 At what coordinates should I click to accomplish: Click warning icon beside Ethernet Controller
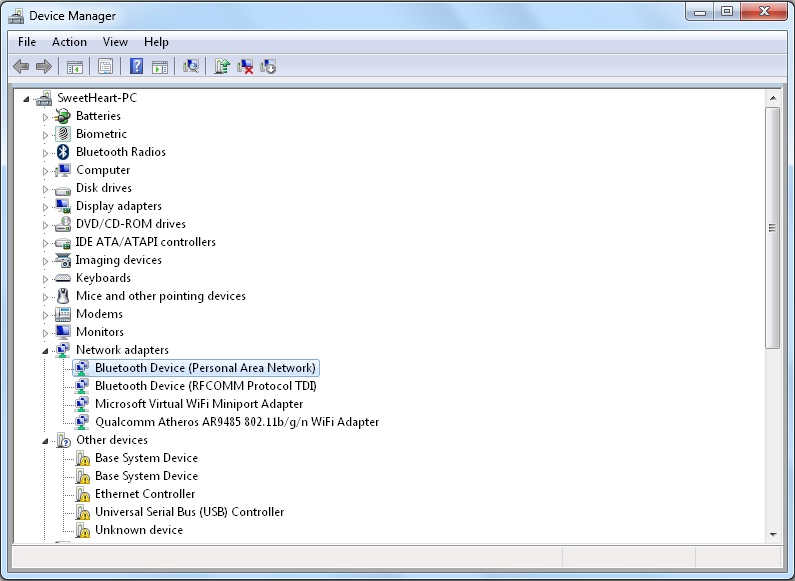point(83,494)
